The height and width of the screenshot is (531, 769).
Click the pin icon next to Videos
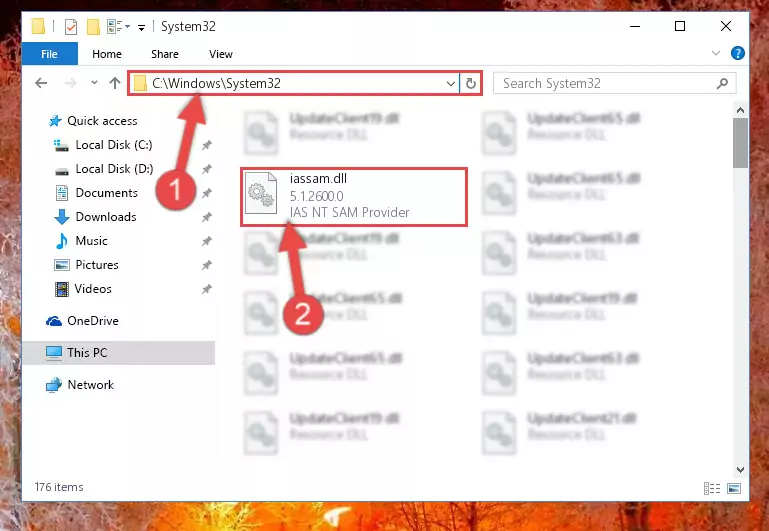pos(206,289)
